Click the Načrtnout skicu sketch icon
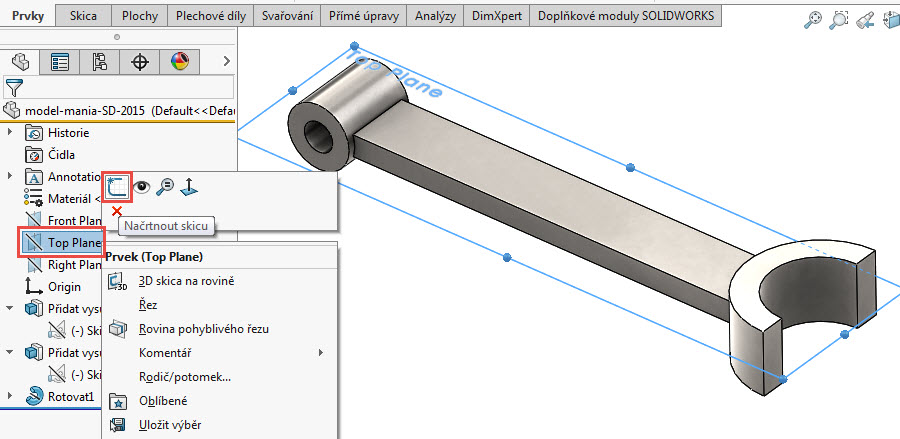900x439 pixels. pyautogui.click(x=117, y=186)
